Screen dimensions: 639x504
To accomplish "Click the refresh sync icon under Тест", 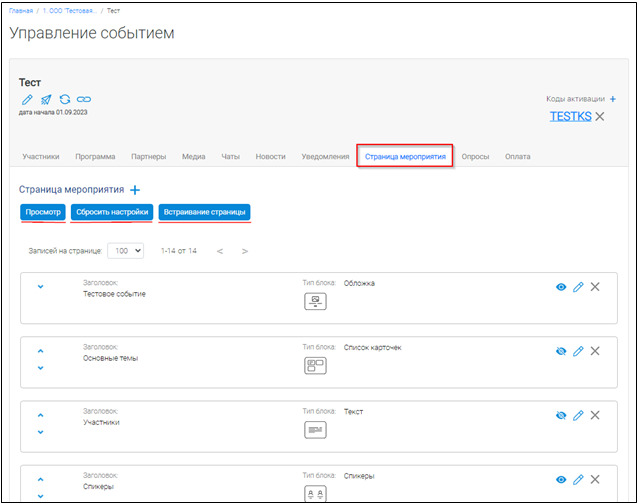I will (x=64, y=99).
